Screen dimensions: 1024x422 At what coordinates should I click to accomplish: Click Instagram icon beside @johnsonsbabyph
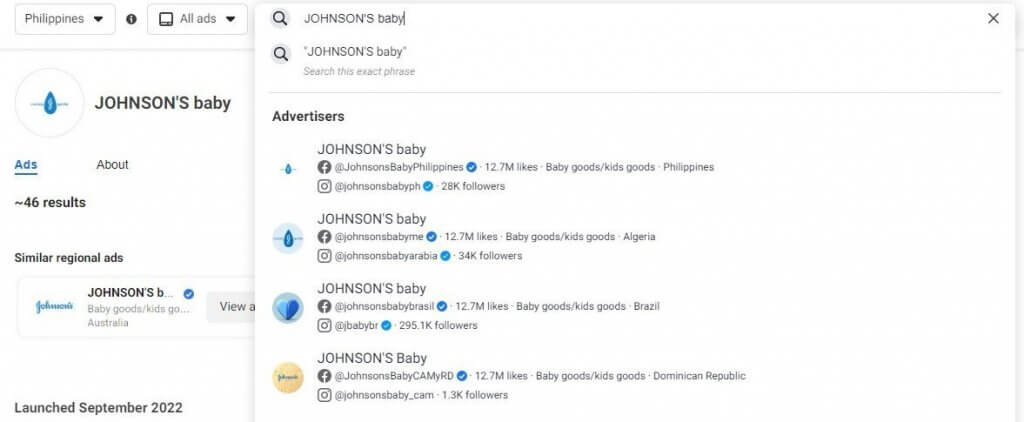[x=325, y=186]
